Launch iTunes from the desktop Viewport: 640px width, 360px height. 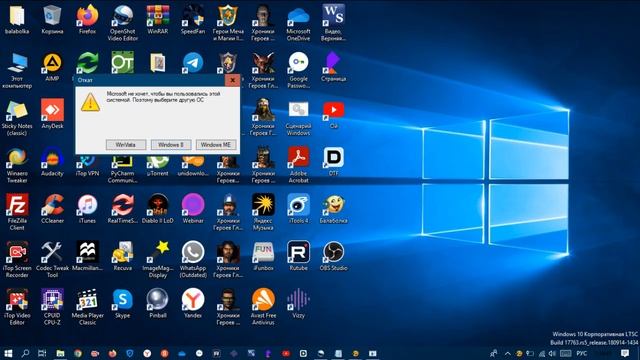pyautogui.click(x=87, y=209)
